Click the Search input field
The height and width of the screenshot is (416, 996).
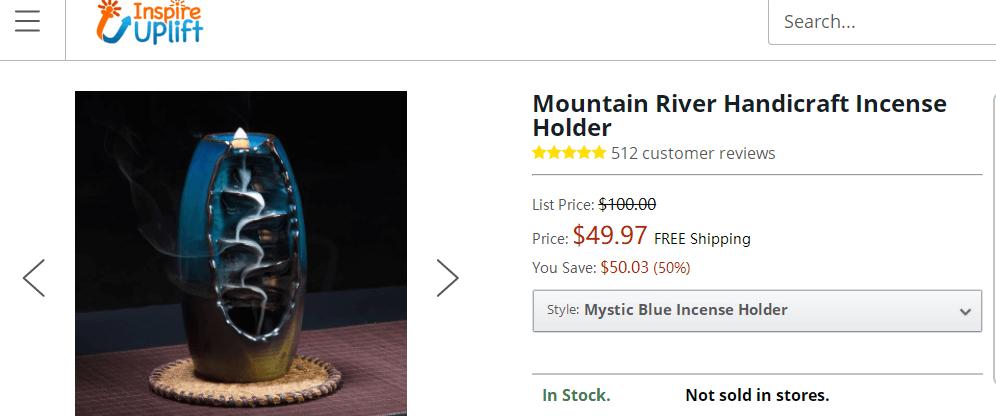(x=880, y=22)
